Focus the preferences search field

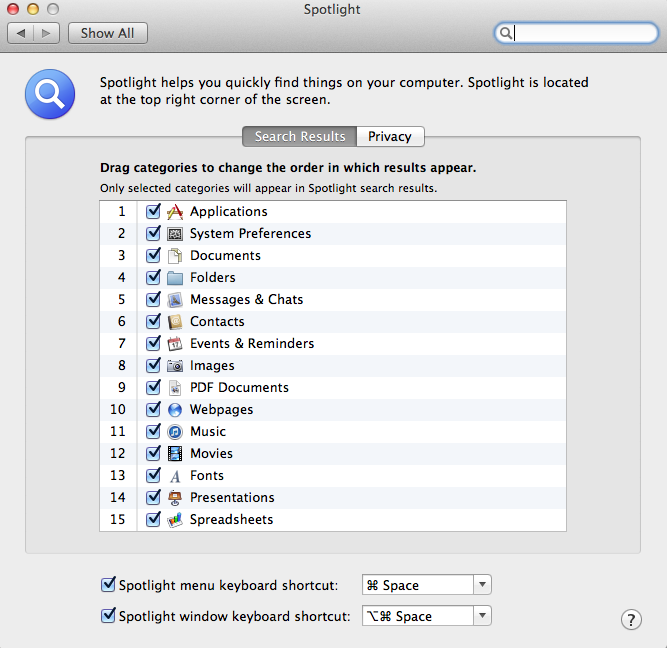pyautogui.click(x=576, y=33)
